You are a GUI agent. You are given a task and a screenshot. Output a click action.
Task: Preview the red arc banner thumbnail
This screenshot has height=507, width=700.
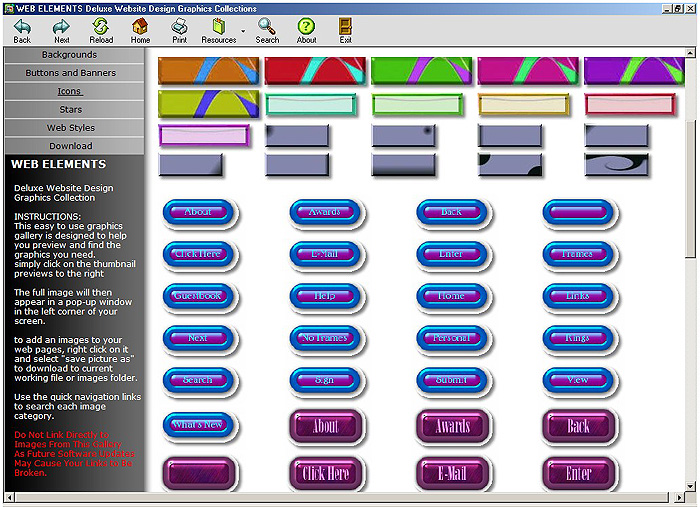[315, 71]
